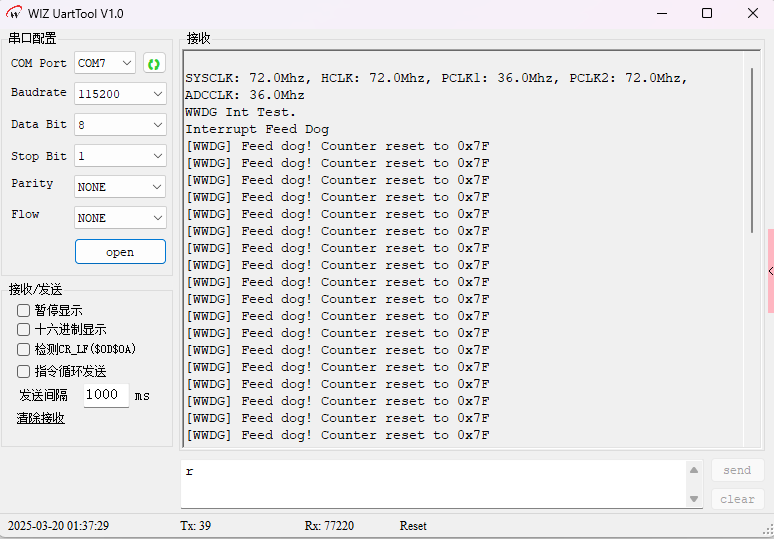This screenshot has width=774, height=539.
Task: Enable 检测CR_LF checkbox
Action: (x=24, y=350)
